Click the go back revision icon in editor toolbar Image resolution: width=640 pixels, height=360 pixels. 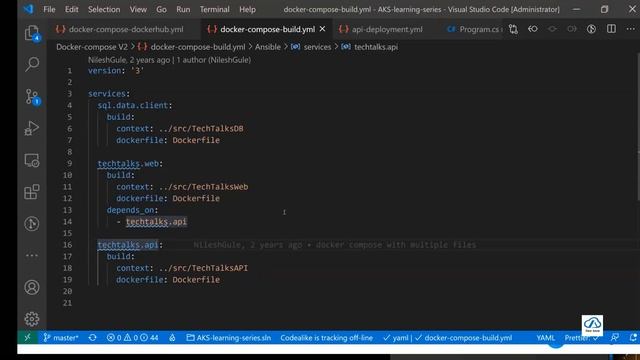(x=533, y=29)
